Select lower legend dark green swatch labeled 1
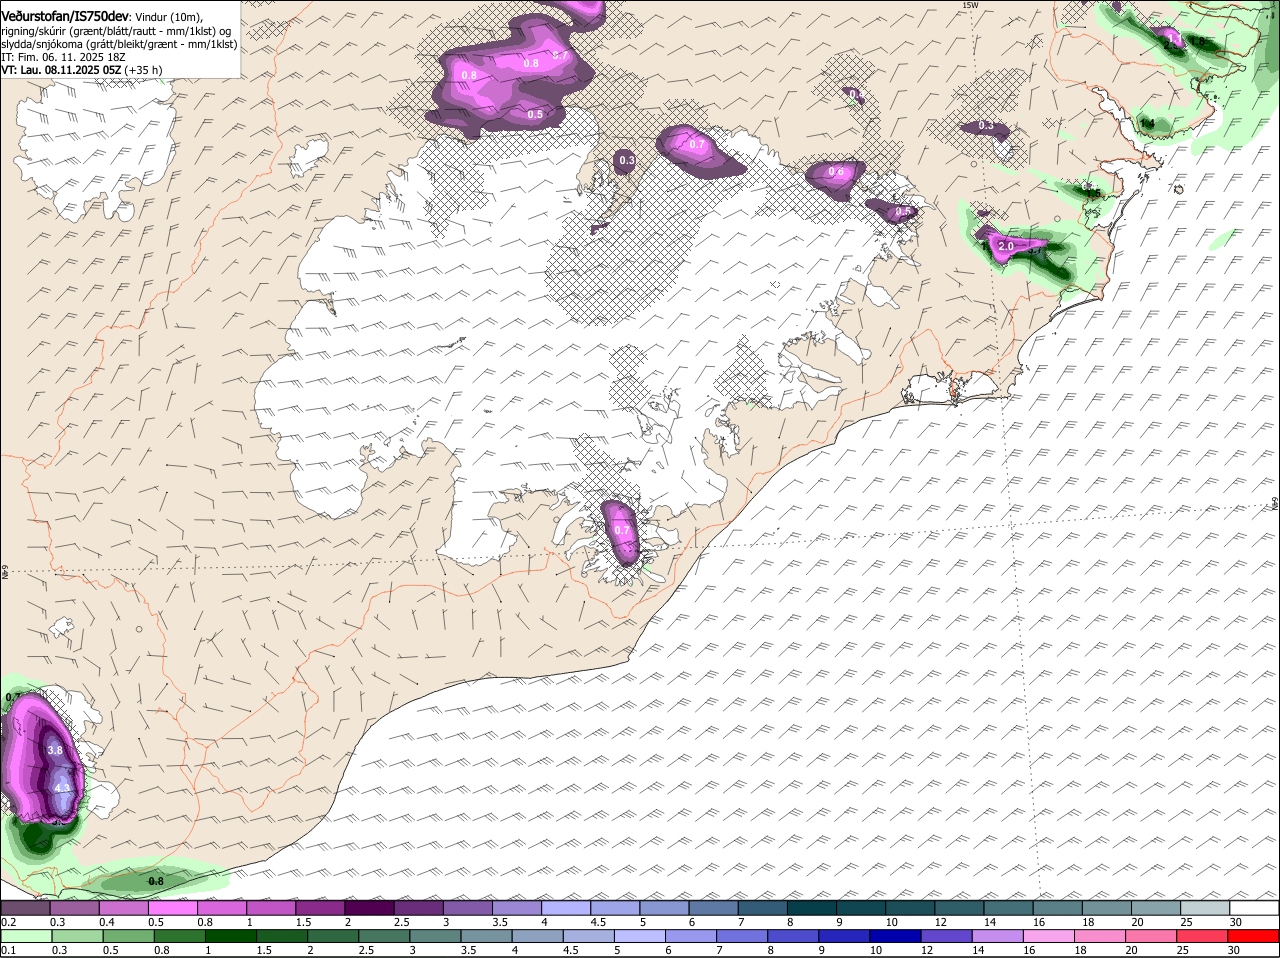The image size is (1280, 958). pos(230,937)
